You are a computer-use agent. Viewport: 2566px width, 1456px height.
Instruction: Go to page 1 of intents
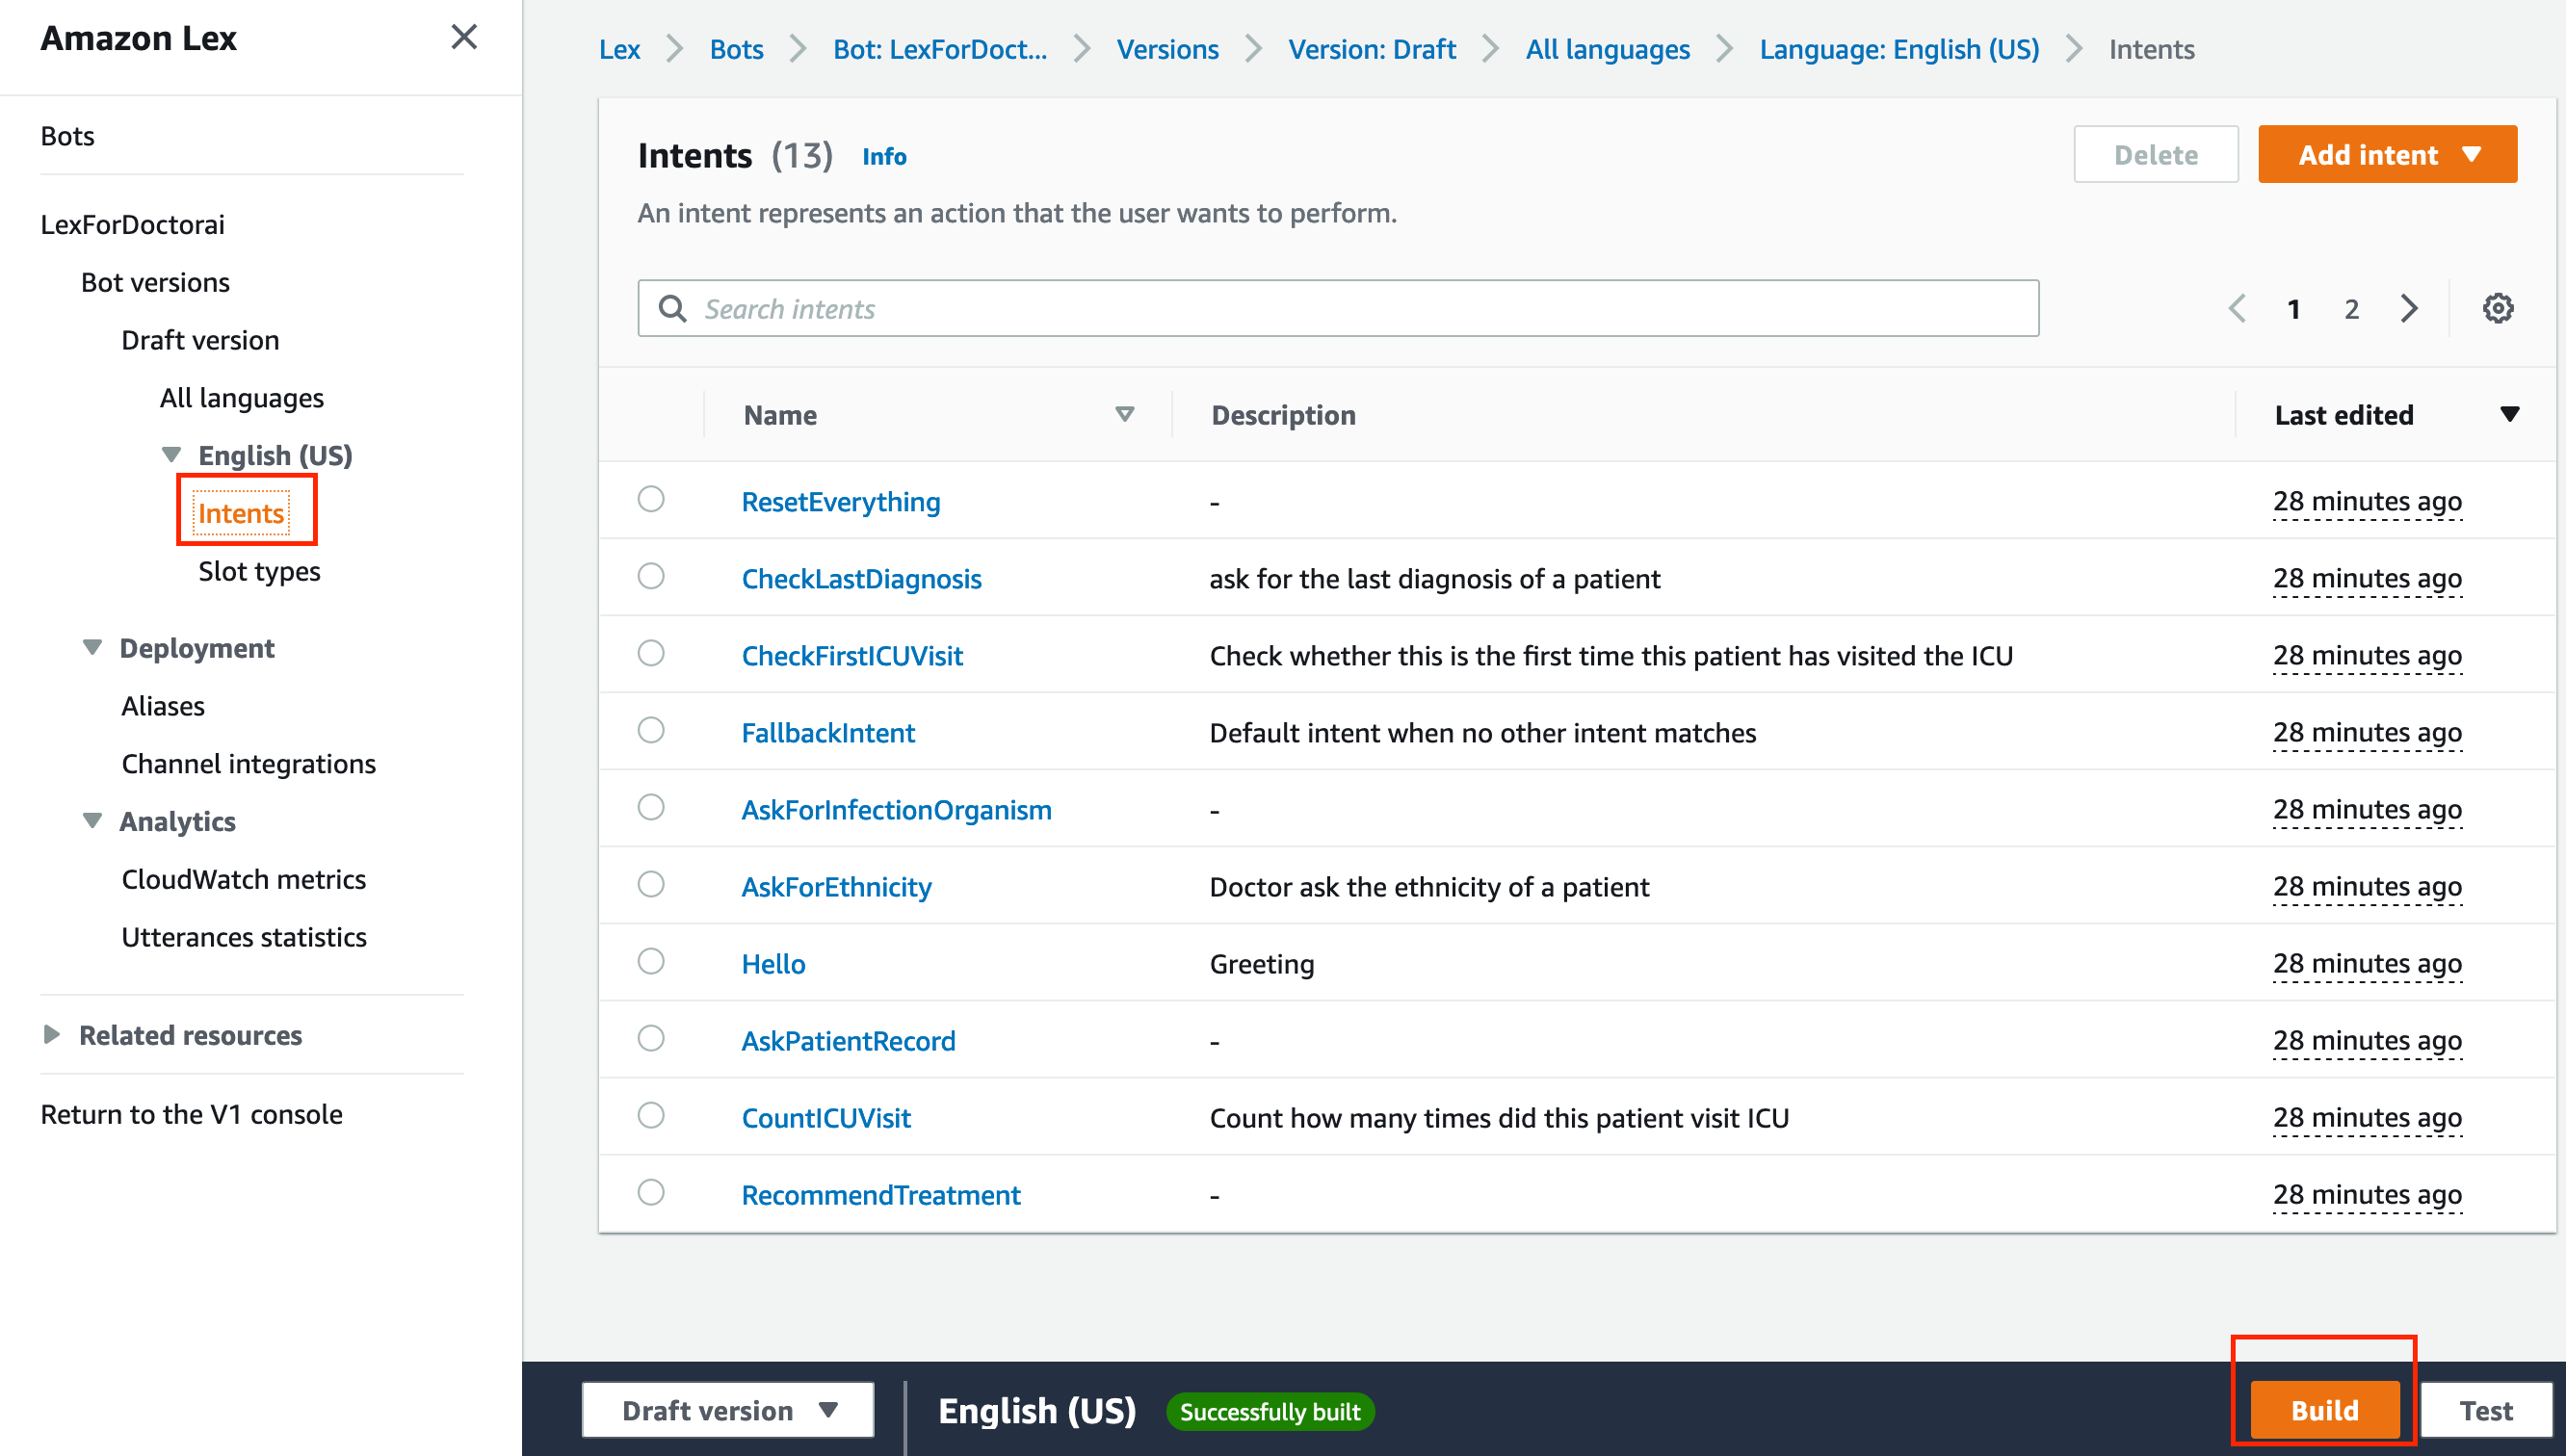(x=2293, y=309)
